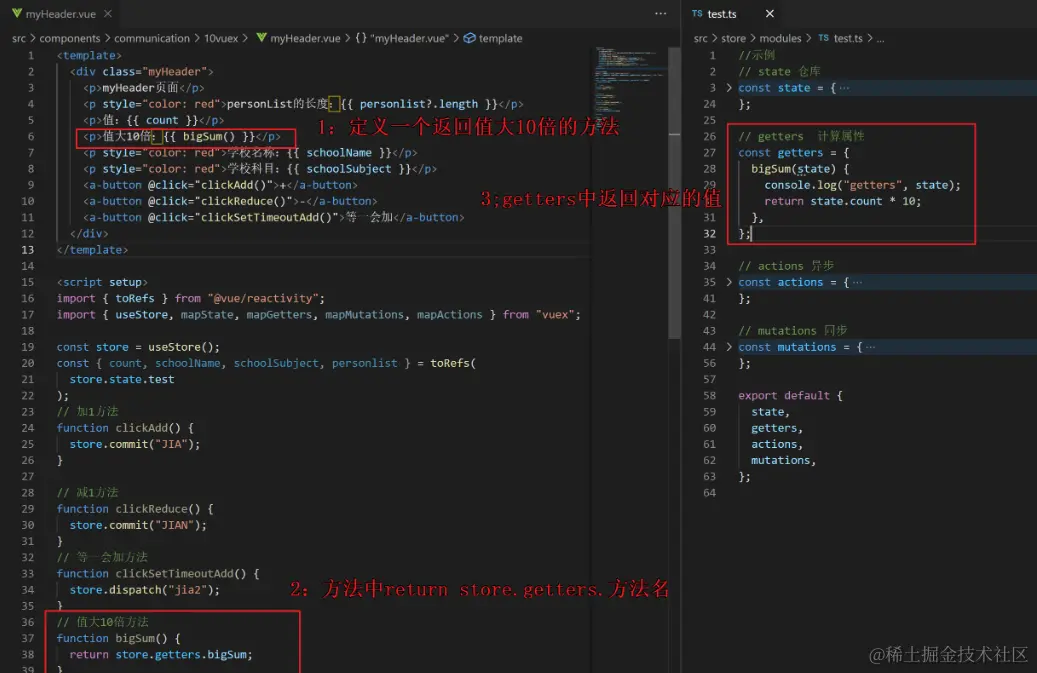
Task: Click 'bigSum()' in the template line 6
Action: [209, 136]
